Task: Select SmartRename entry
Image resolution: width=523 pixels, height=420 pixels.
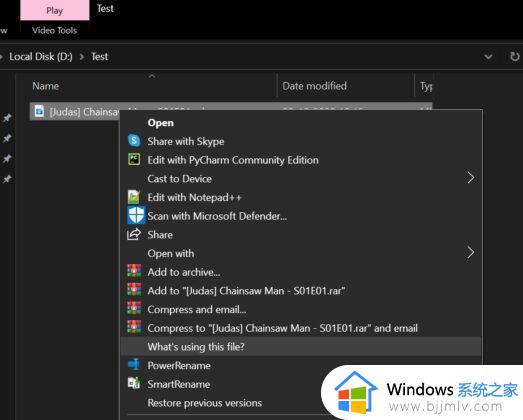Action: click(179, 384)
